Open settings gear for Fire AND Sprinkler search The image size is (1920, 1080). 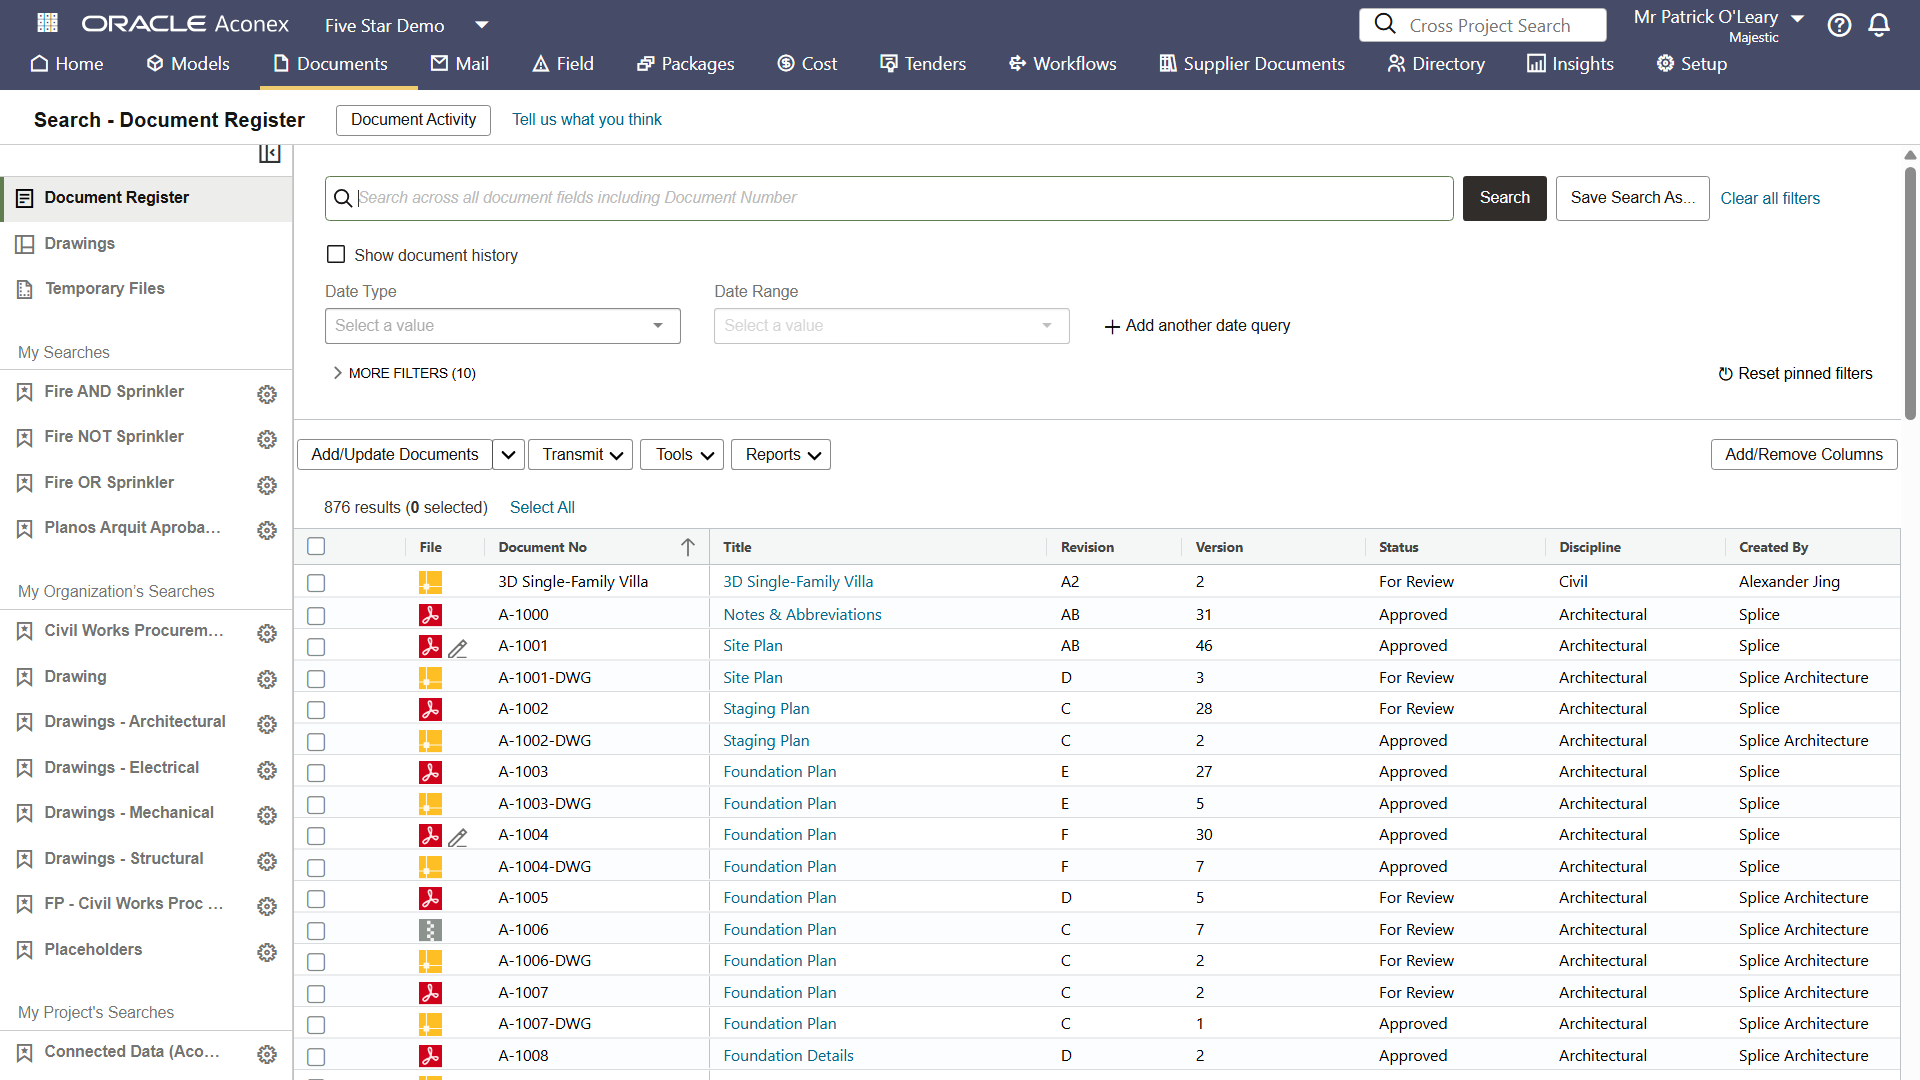(267, 394)
